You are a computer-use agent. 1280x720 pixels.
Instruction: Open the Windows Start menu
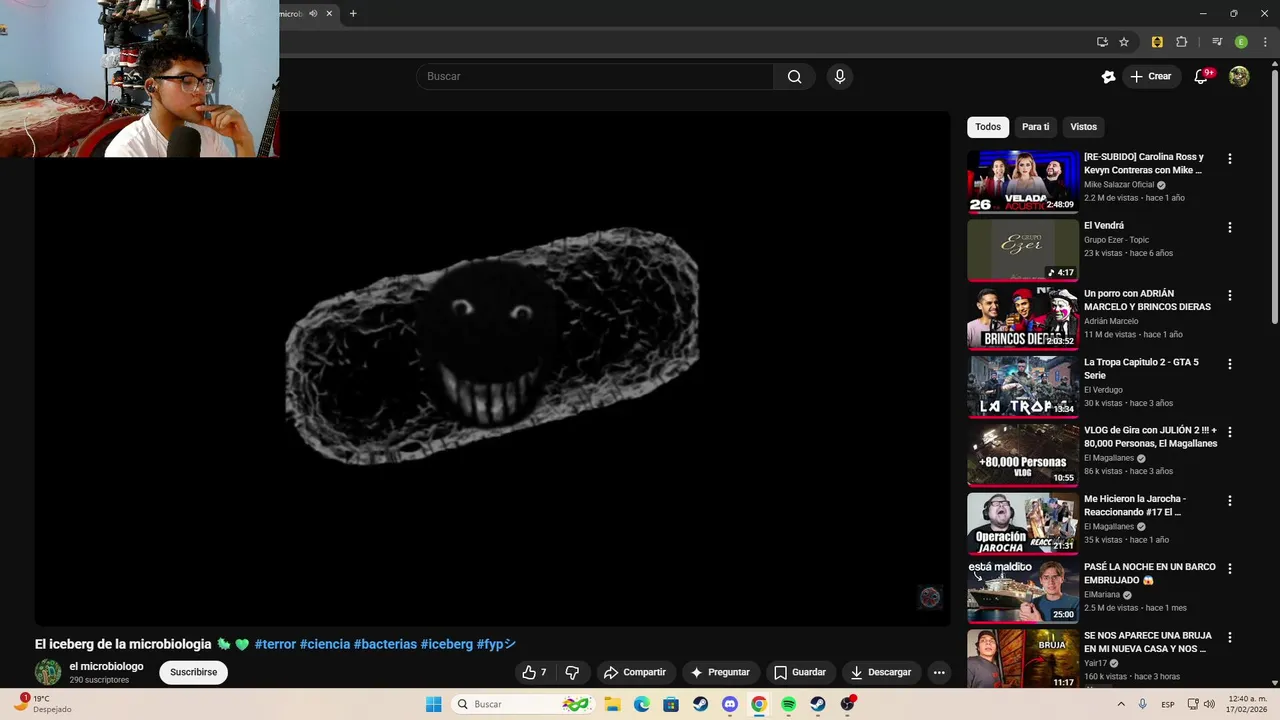pyautogui.click(x=433, y=704)
